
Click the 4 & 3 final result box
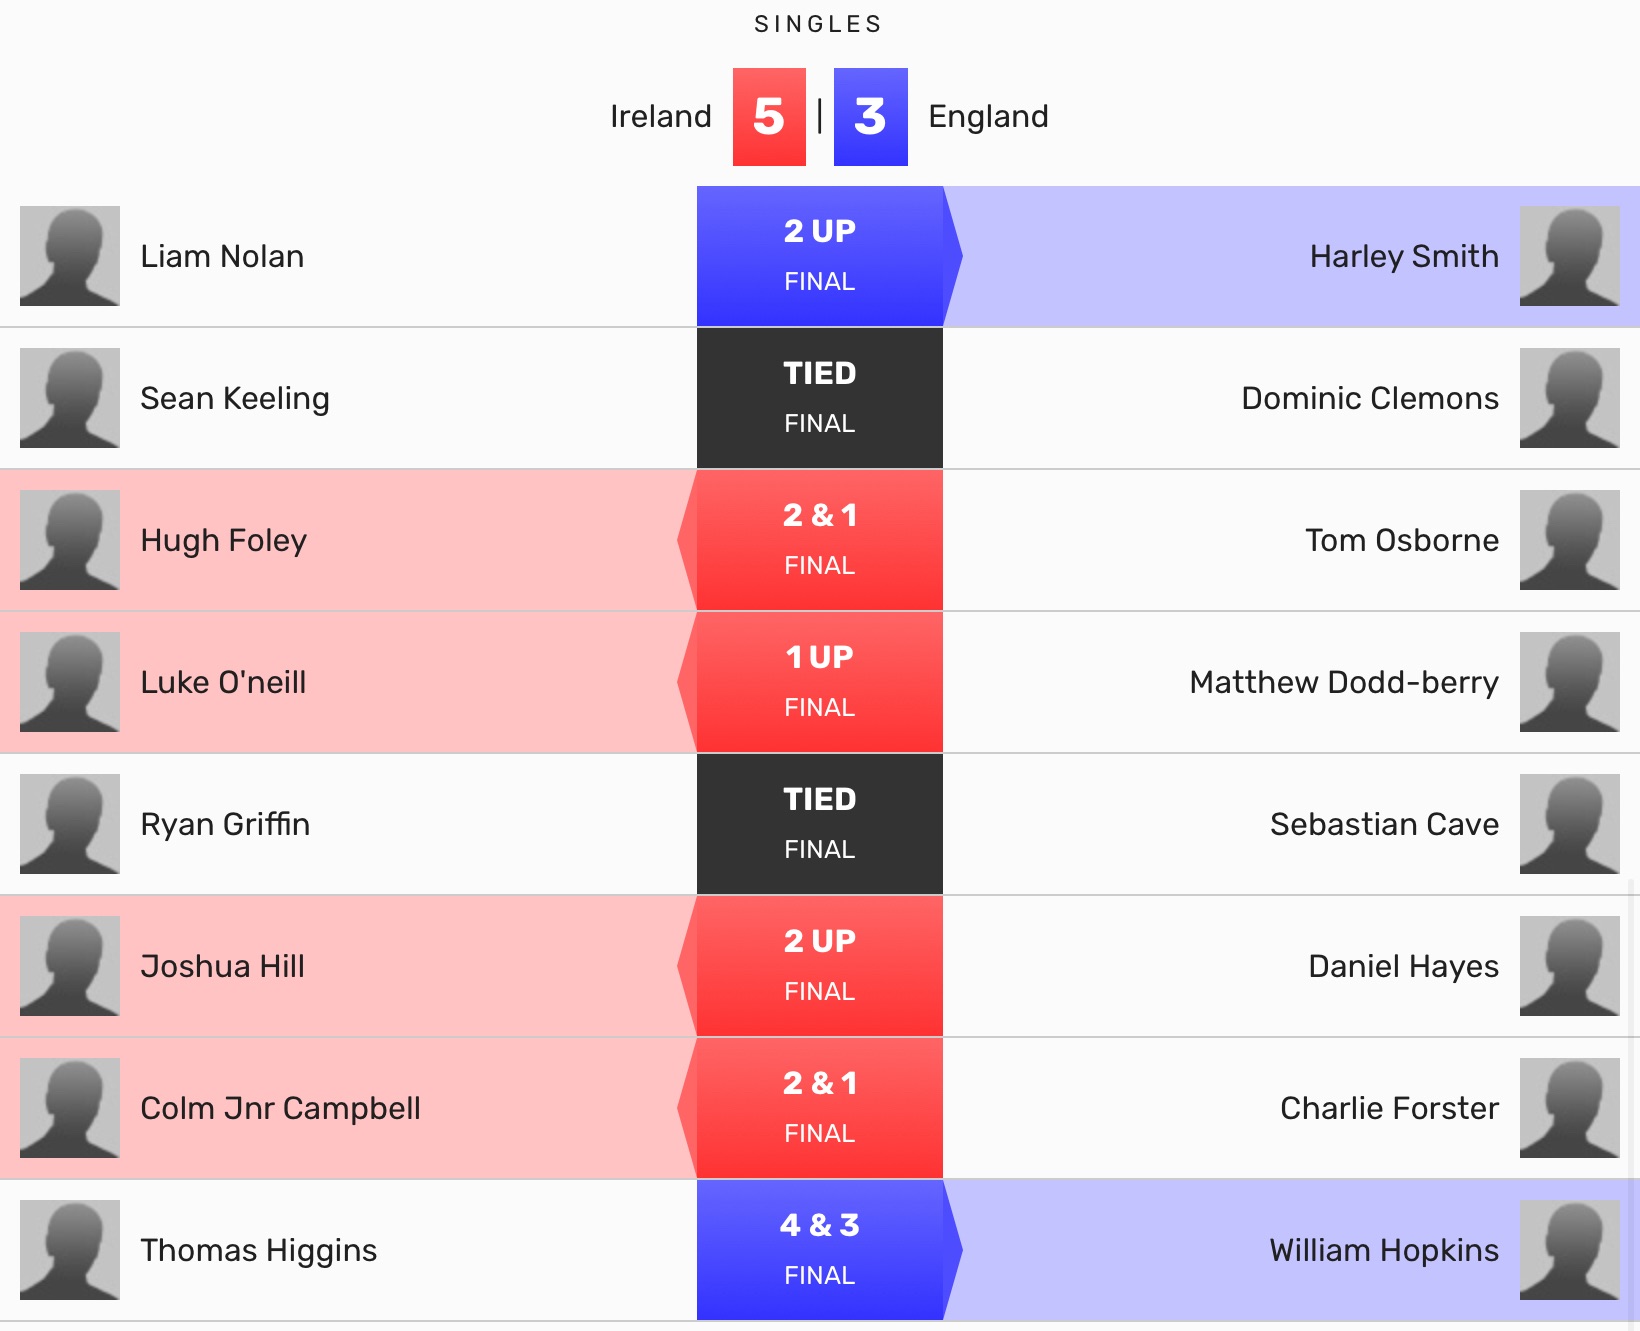(x=819, y=1250)
